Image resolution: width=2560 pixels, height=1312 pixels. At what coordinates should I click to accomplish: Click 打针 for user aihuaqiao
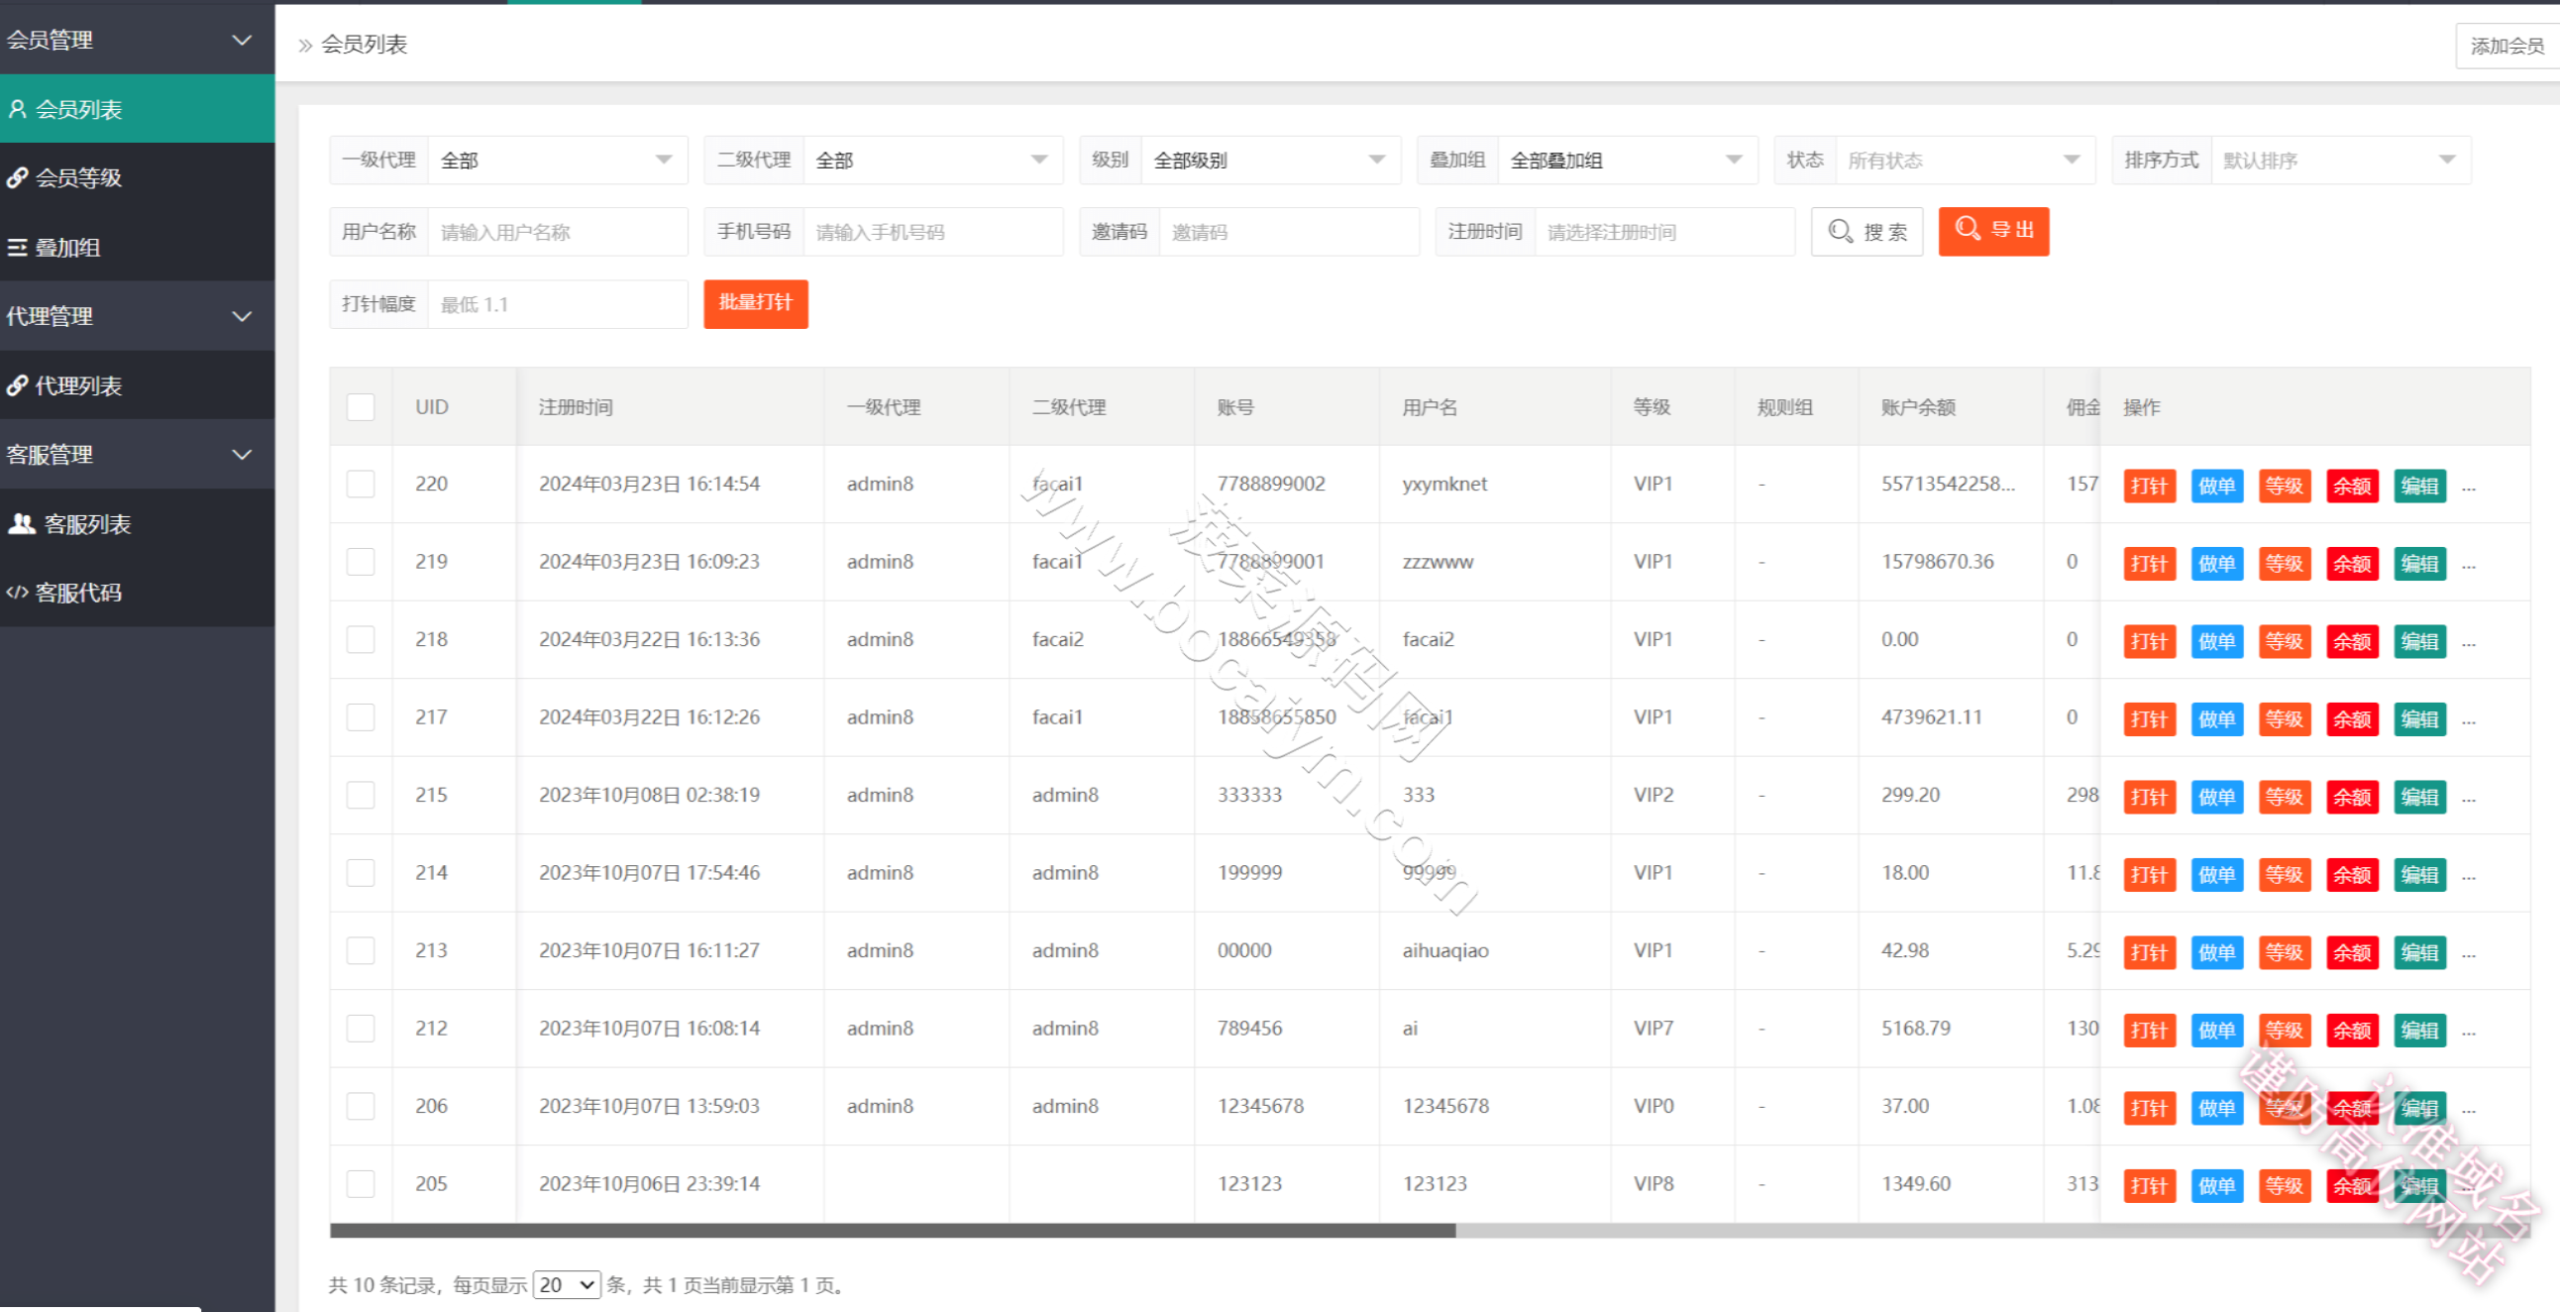pos(2149,953)
